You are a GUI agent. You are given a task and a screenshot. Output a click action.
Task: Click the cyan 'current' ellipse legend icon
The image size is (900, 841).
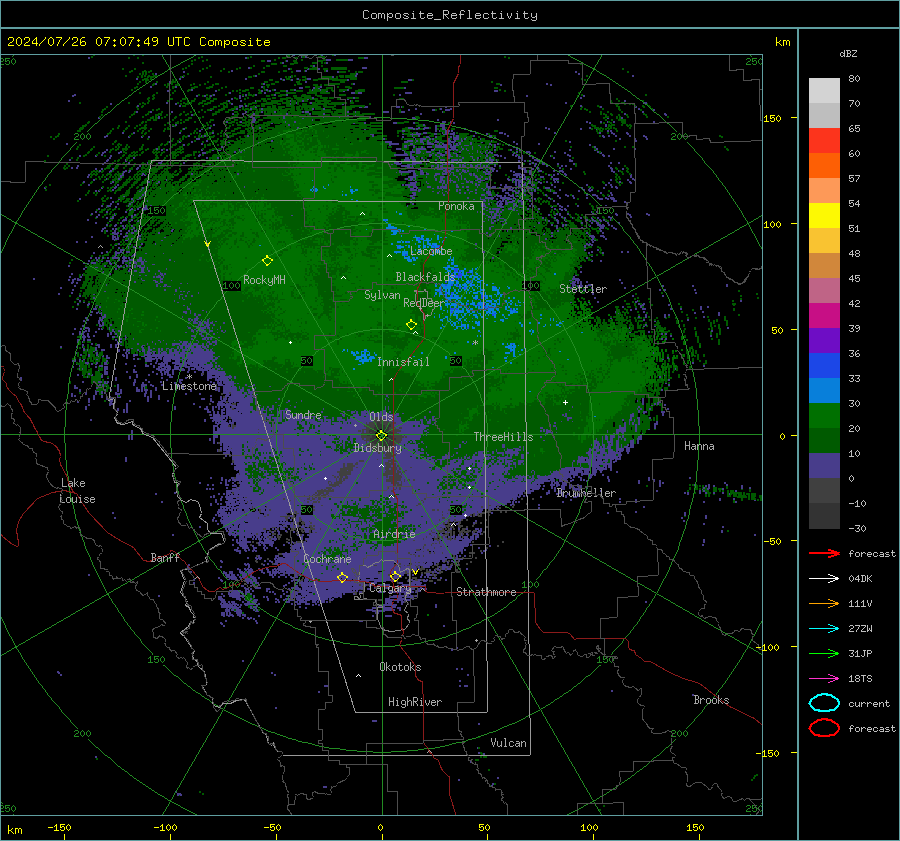[x=824, y=703]
